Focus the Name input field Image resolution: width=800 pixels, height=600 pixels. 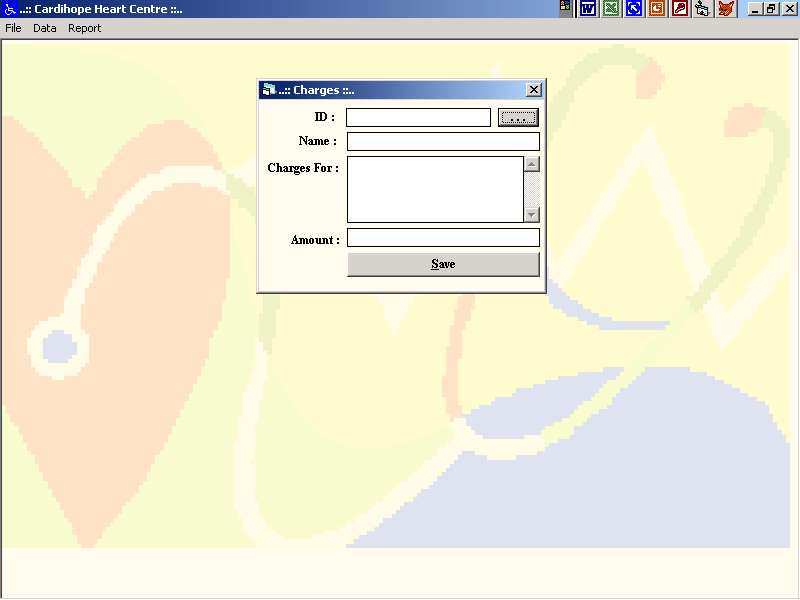pyautogui.click(x=443, y=142)
